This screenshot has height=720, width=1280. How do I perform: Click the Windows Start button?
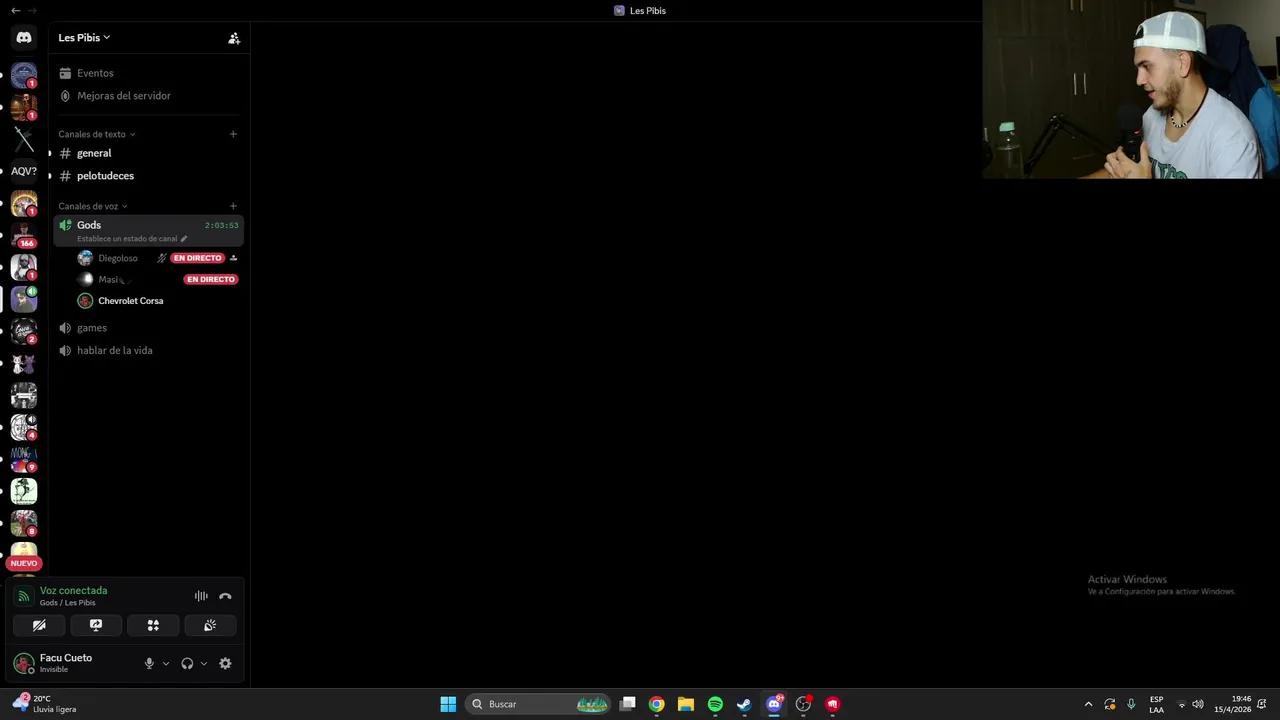448,704
